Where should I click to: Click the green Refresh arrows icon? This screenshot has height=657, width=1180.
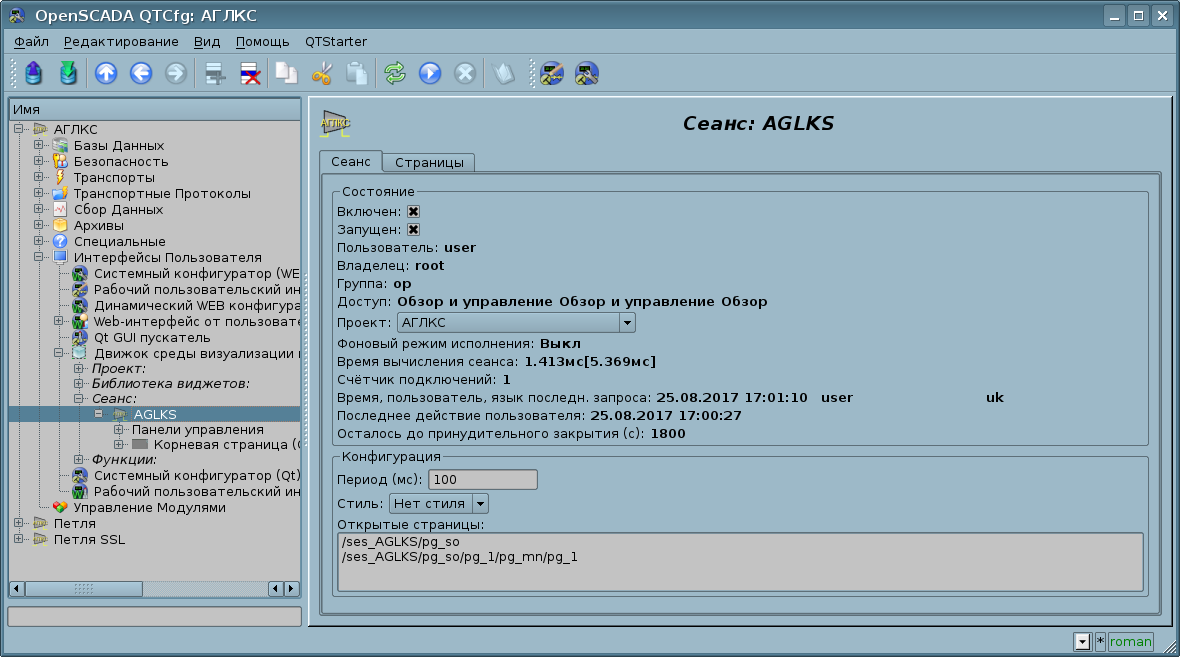point(395,73)
